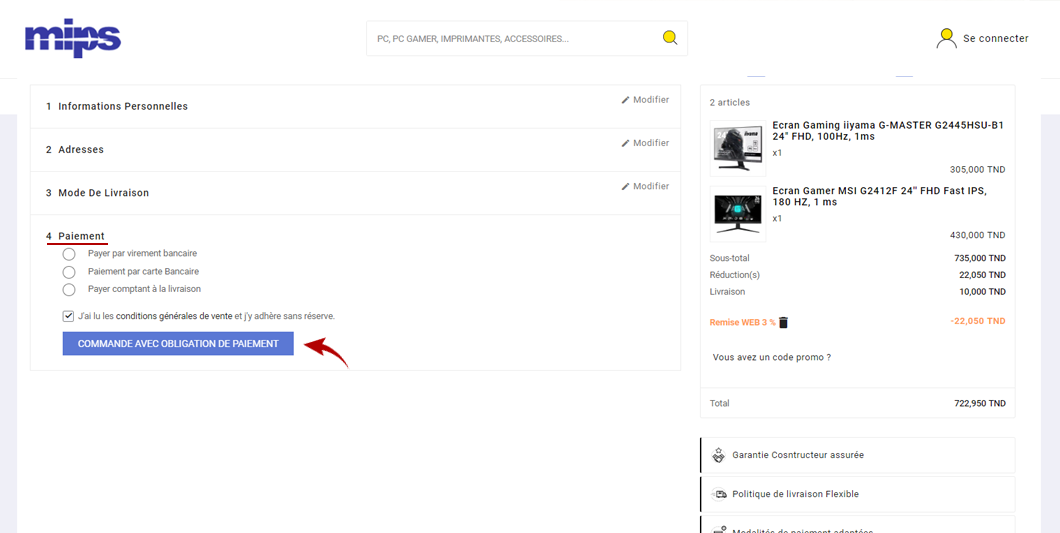
Task: Select Payer par virement bancaire option
Action: (x=69, y=254)
